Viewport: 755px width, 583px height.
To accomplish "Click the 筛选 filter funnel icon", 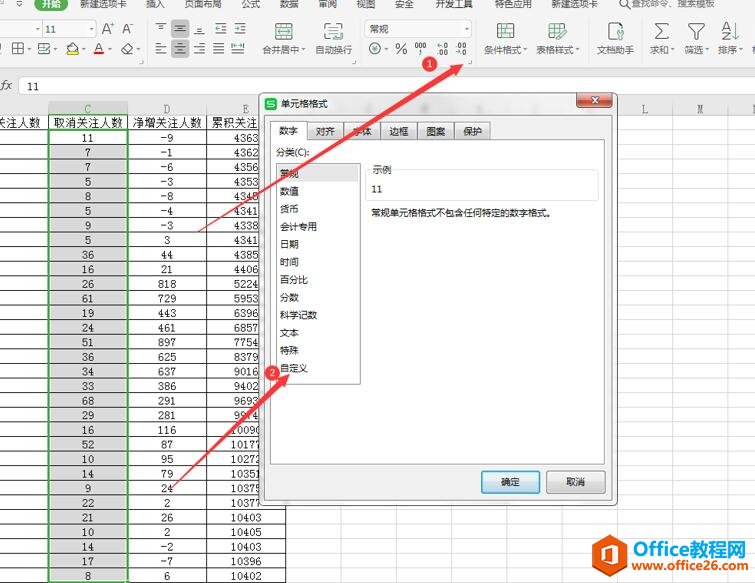I will click(x=695, y=32).
